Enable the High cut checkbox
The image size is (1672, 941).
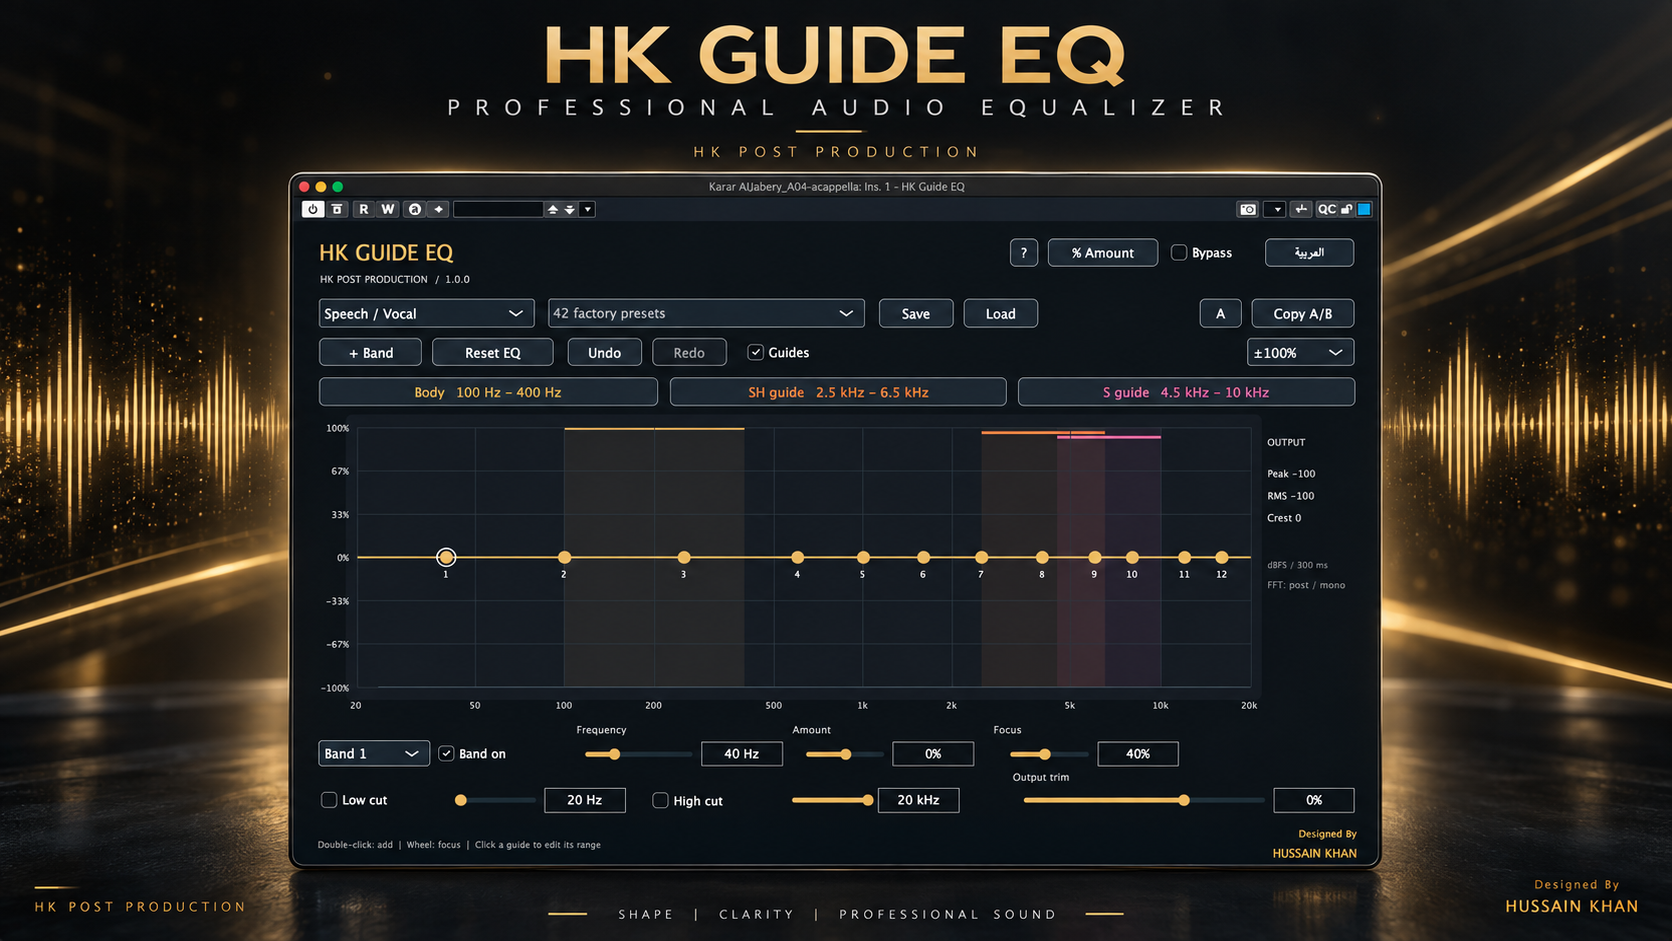pos(660,800)
